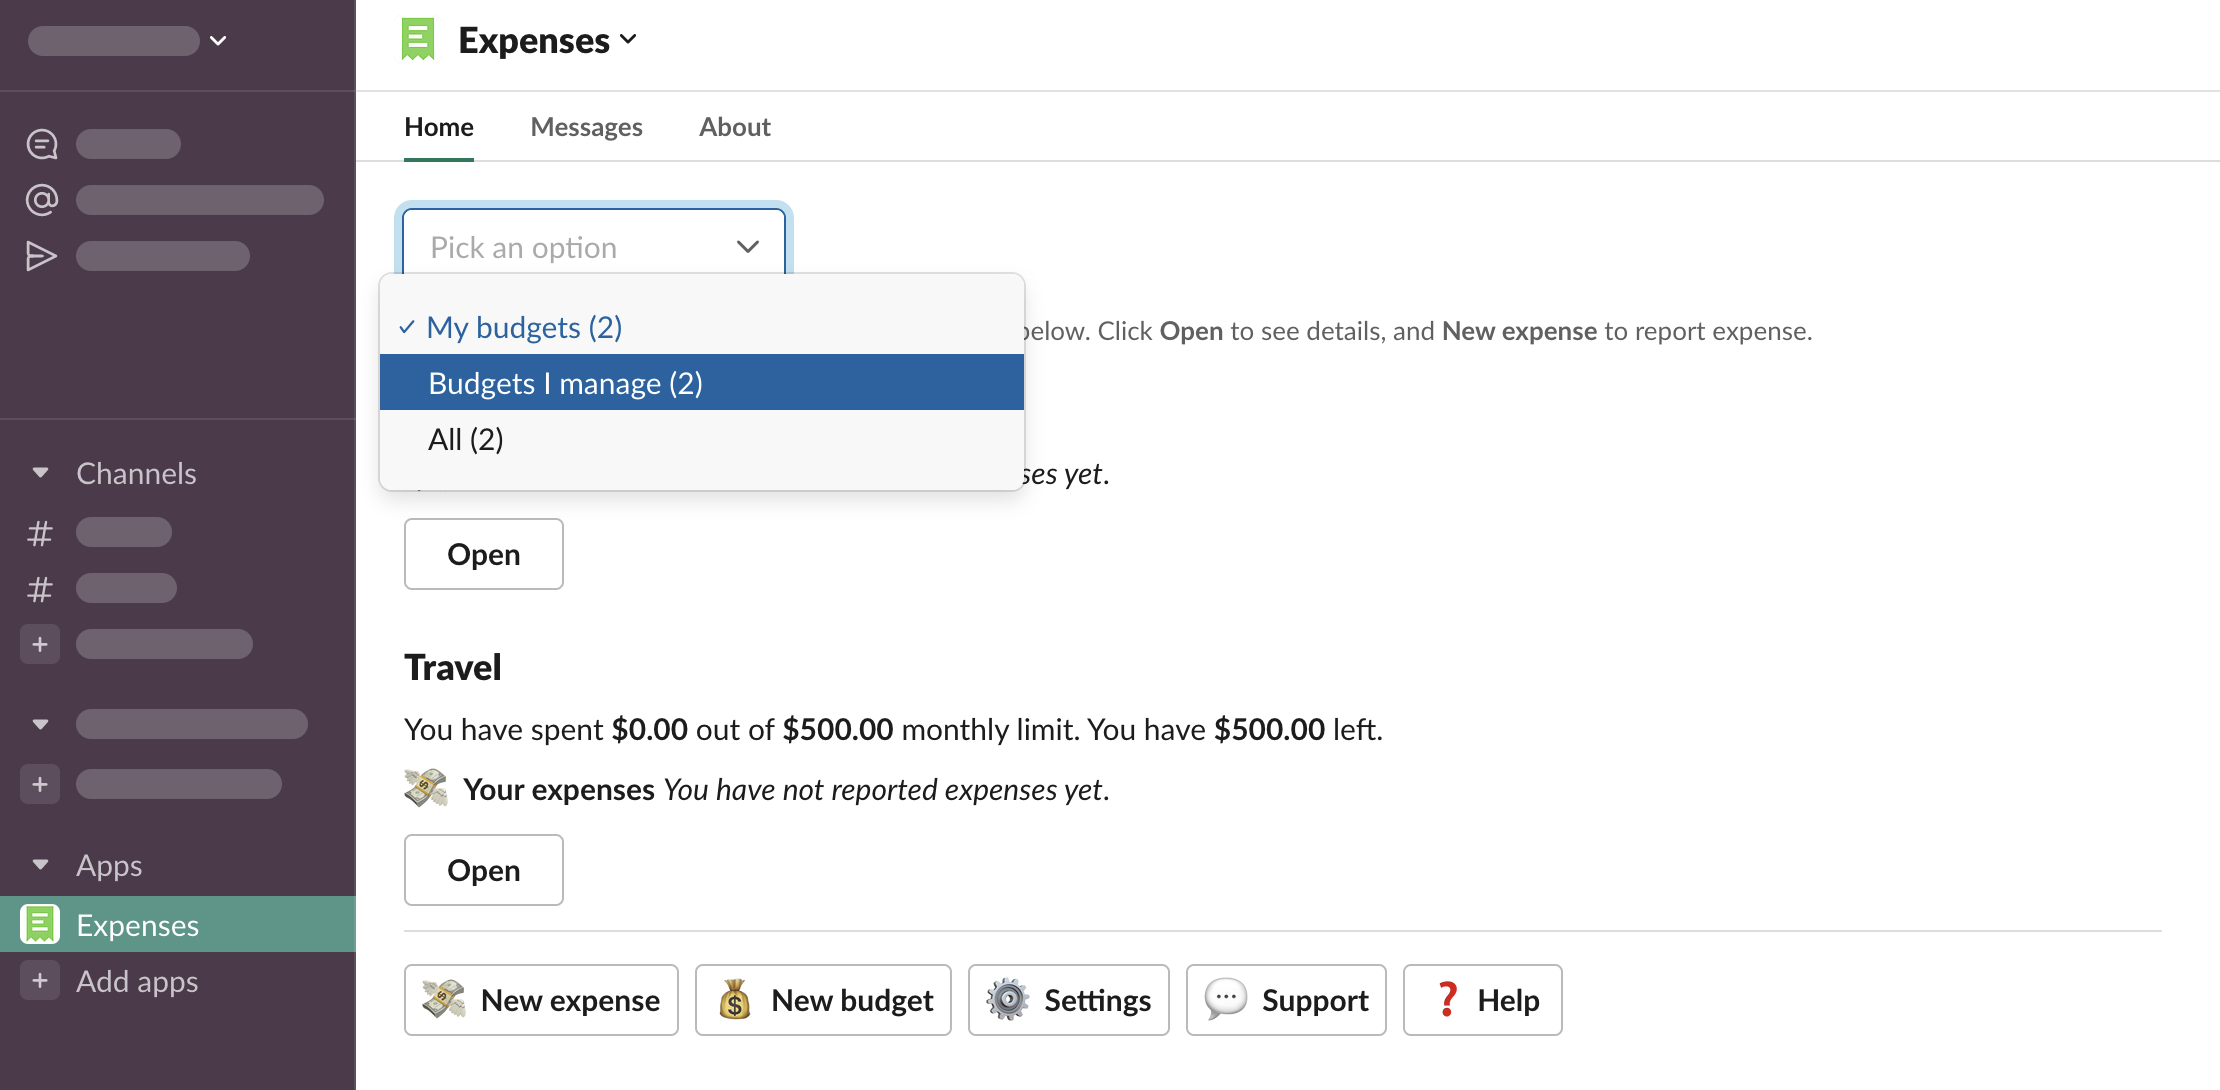Switch to the About tab
Image resolution: width=2220 pixels, height=1090 pixels.
[734, 127]
